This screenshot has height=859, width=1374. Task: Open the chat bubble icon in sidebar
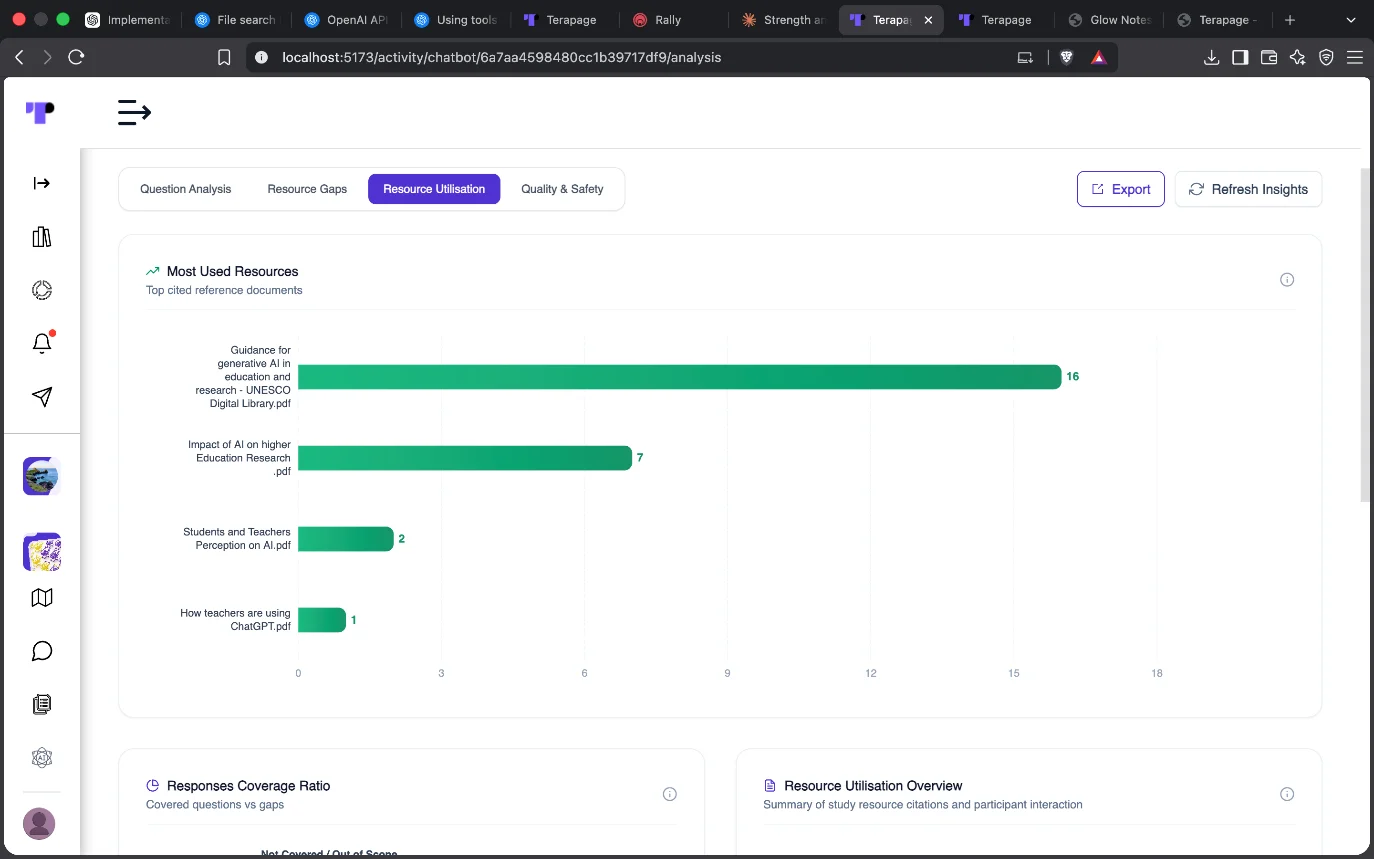pos(41,651)
